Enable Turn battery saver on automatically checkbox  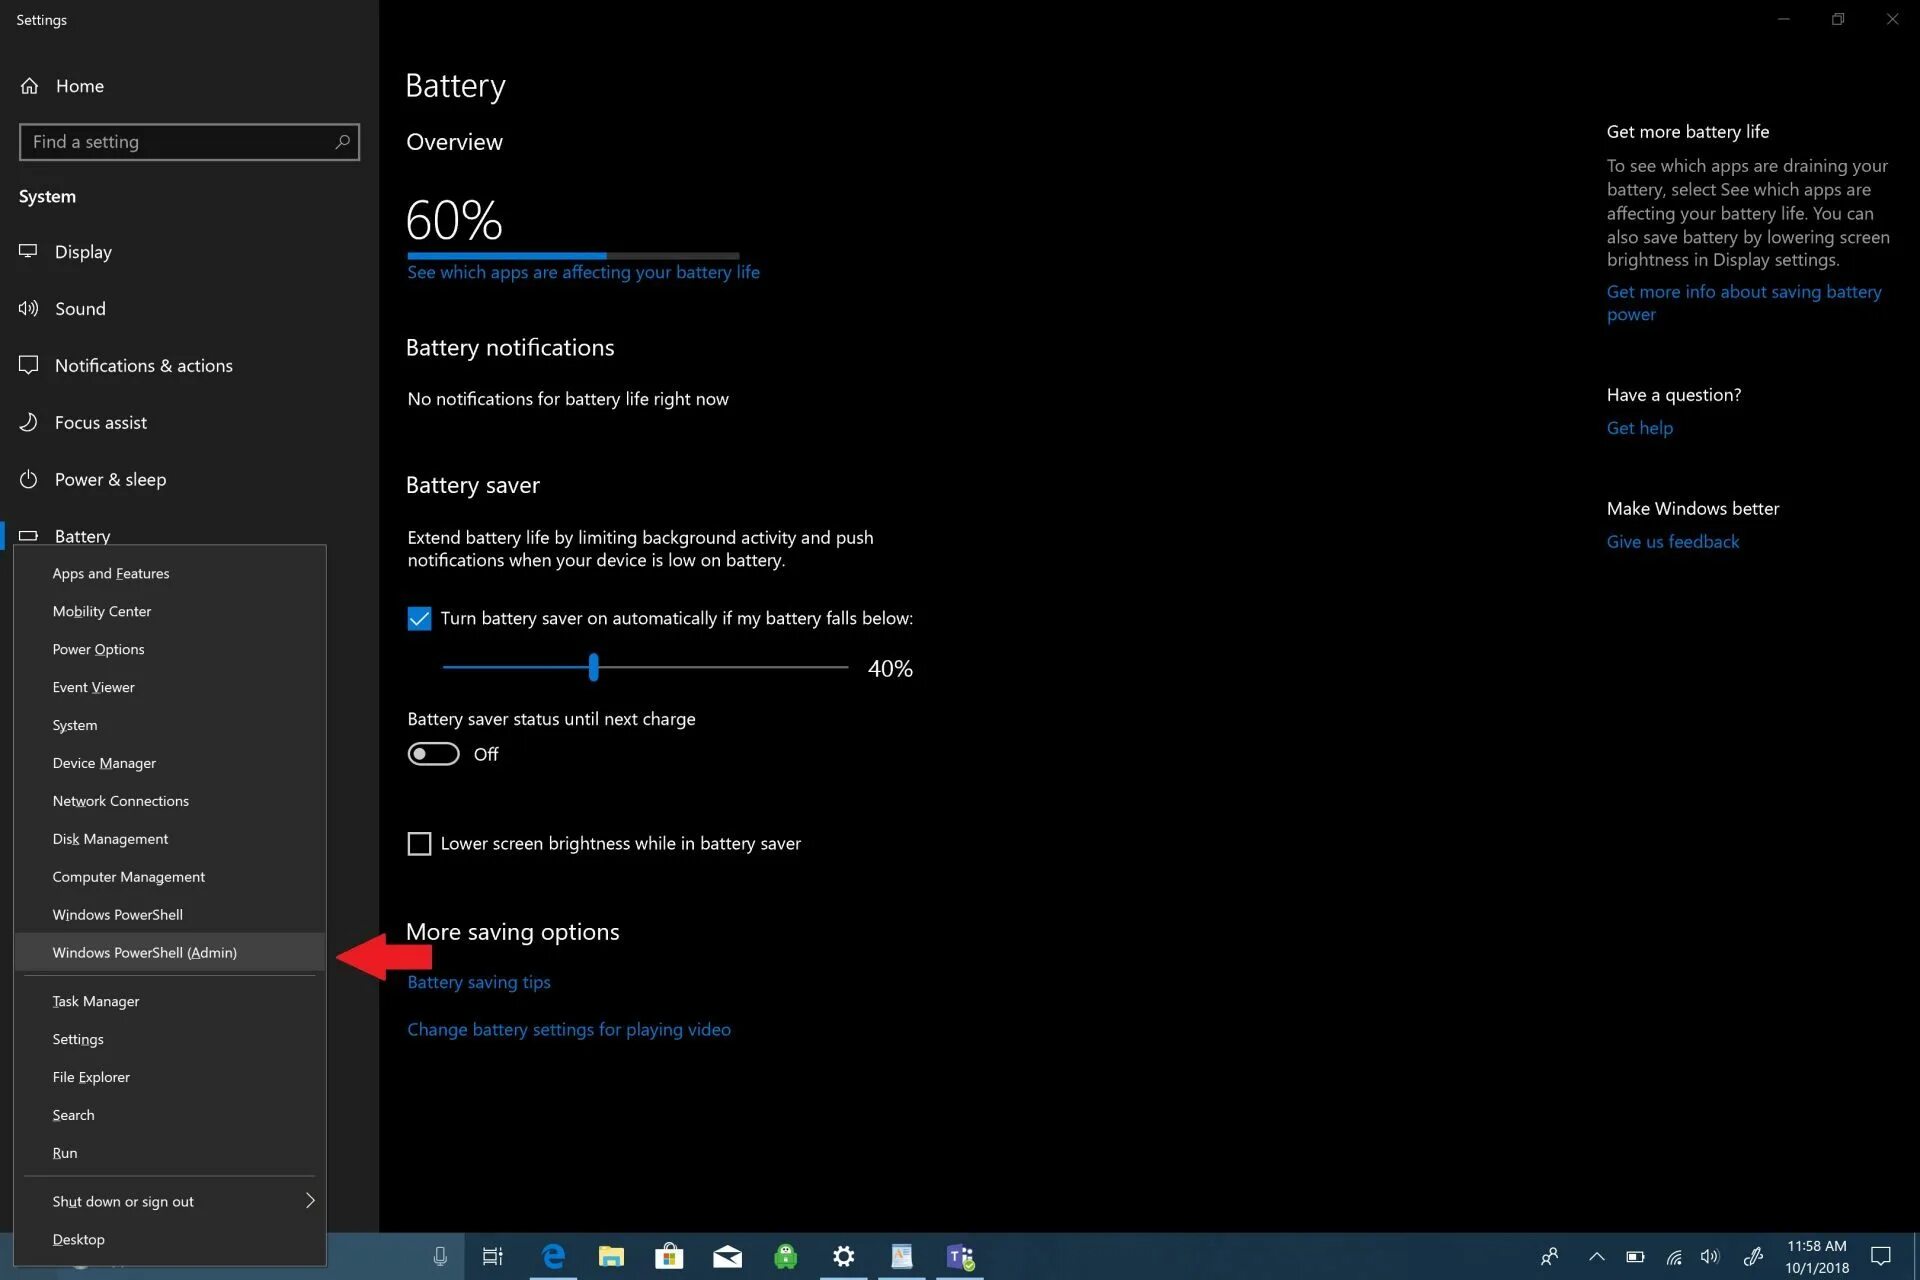click(x=419, y=617)
